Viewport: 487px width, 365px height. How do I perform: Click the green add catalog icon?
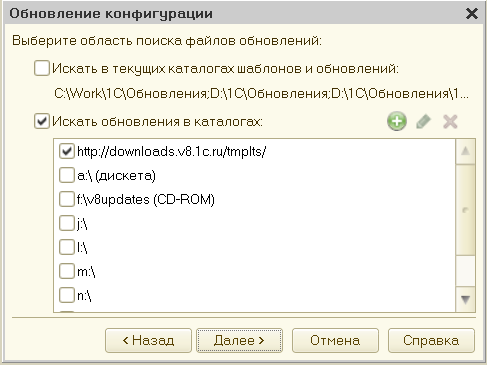pyautogui.click(x=397, y=121)
